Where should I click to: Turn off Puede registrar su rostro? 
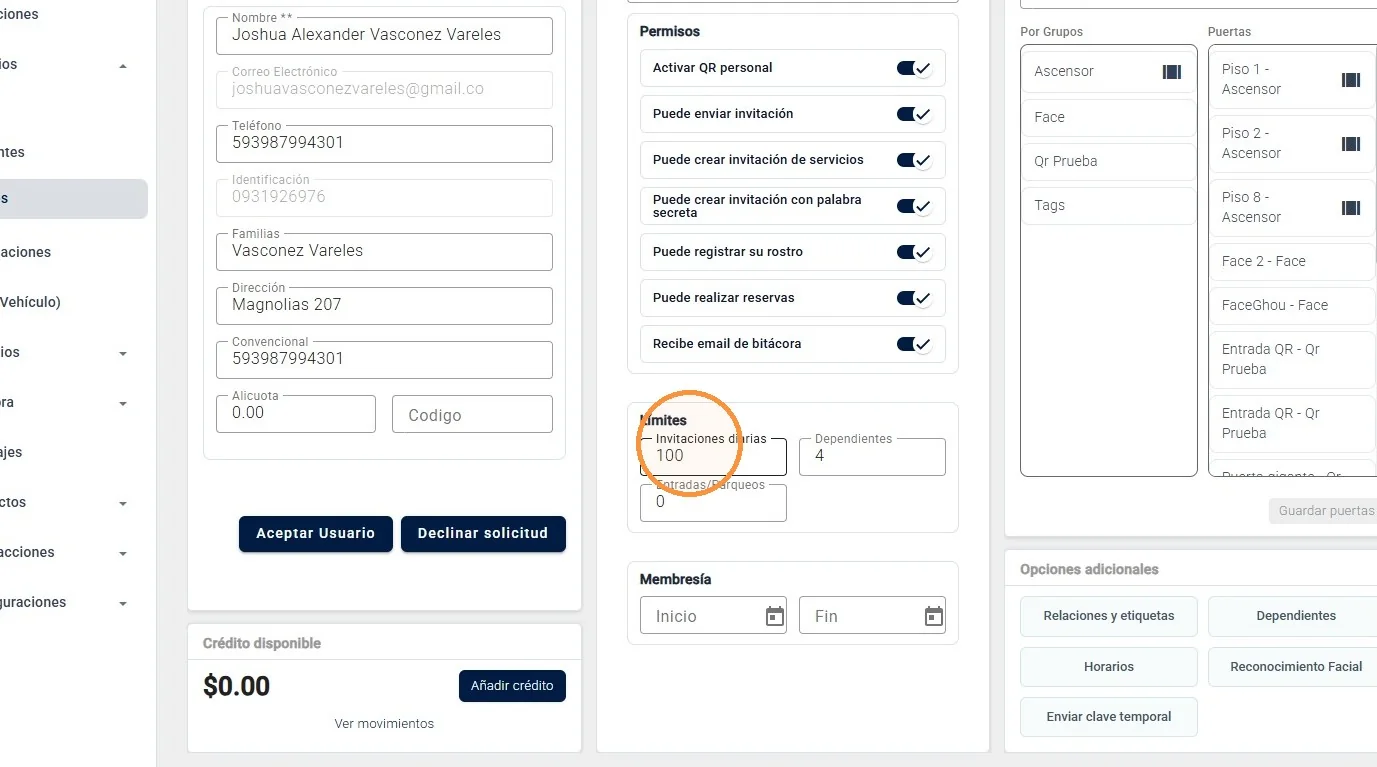tap(914, 252)
